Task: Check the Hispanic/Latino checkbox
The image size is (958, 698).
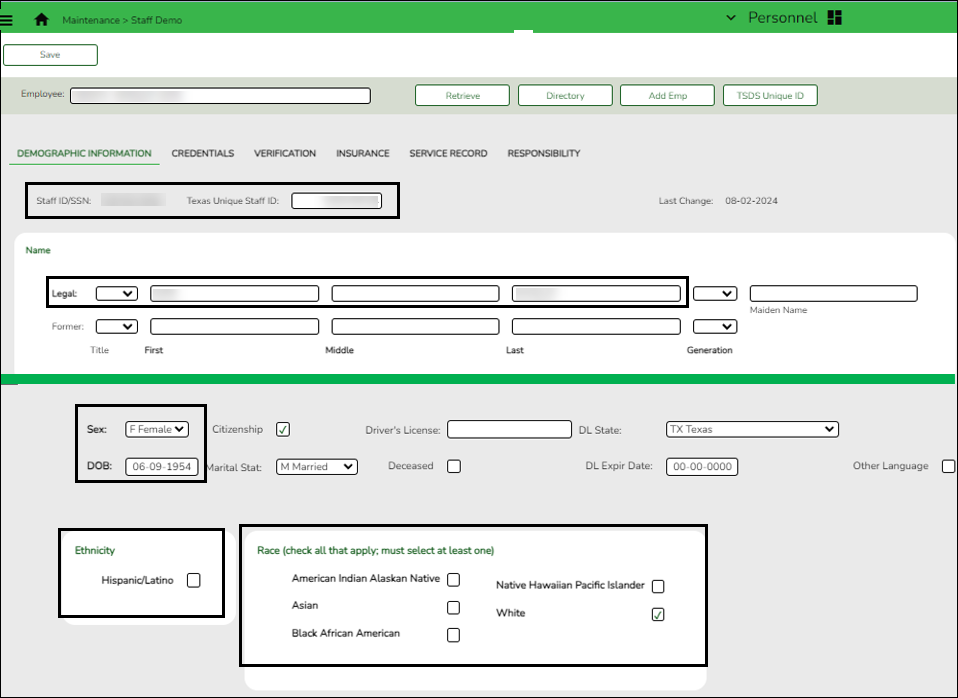Action: coord(194,579)
